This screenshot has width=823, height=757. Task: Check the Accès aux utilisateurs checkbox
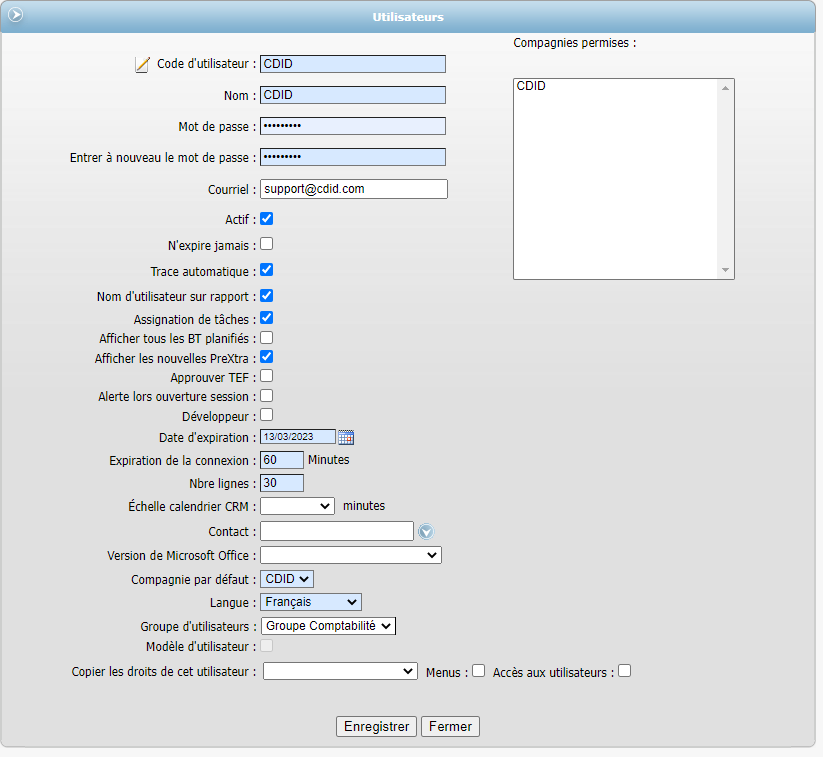pyautogui.click(x=625, y=671)
